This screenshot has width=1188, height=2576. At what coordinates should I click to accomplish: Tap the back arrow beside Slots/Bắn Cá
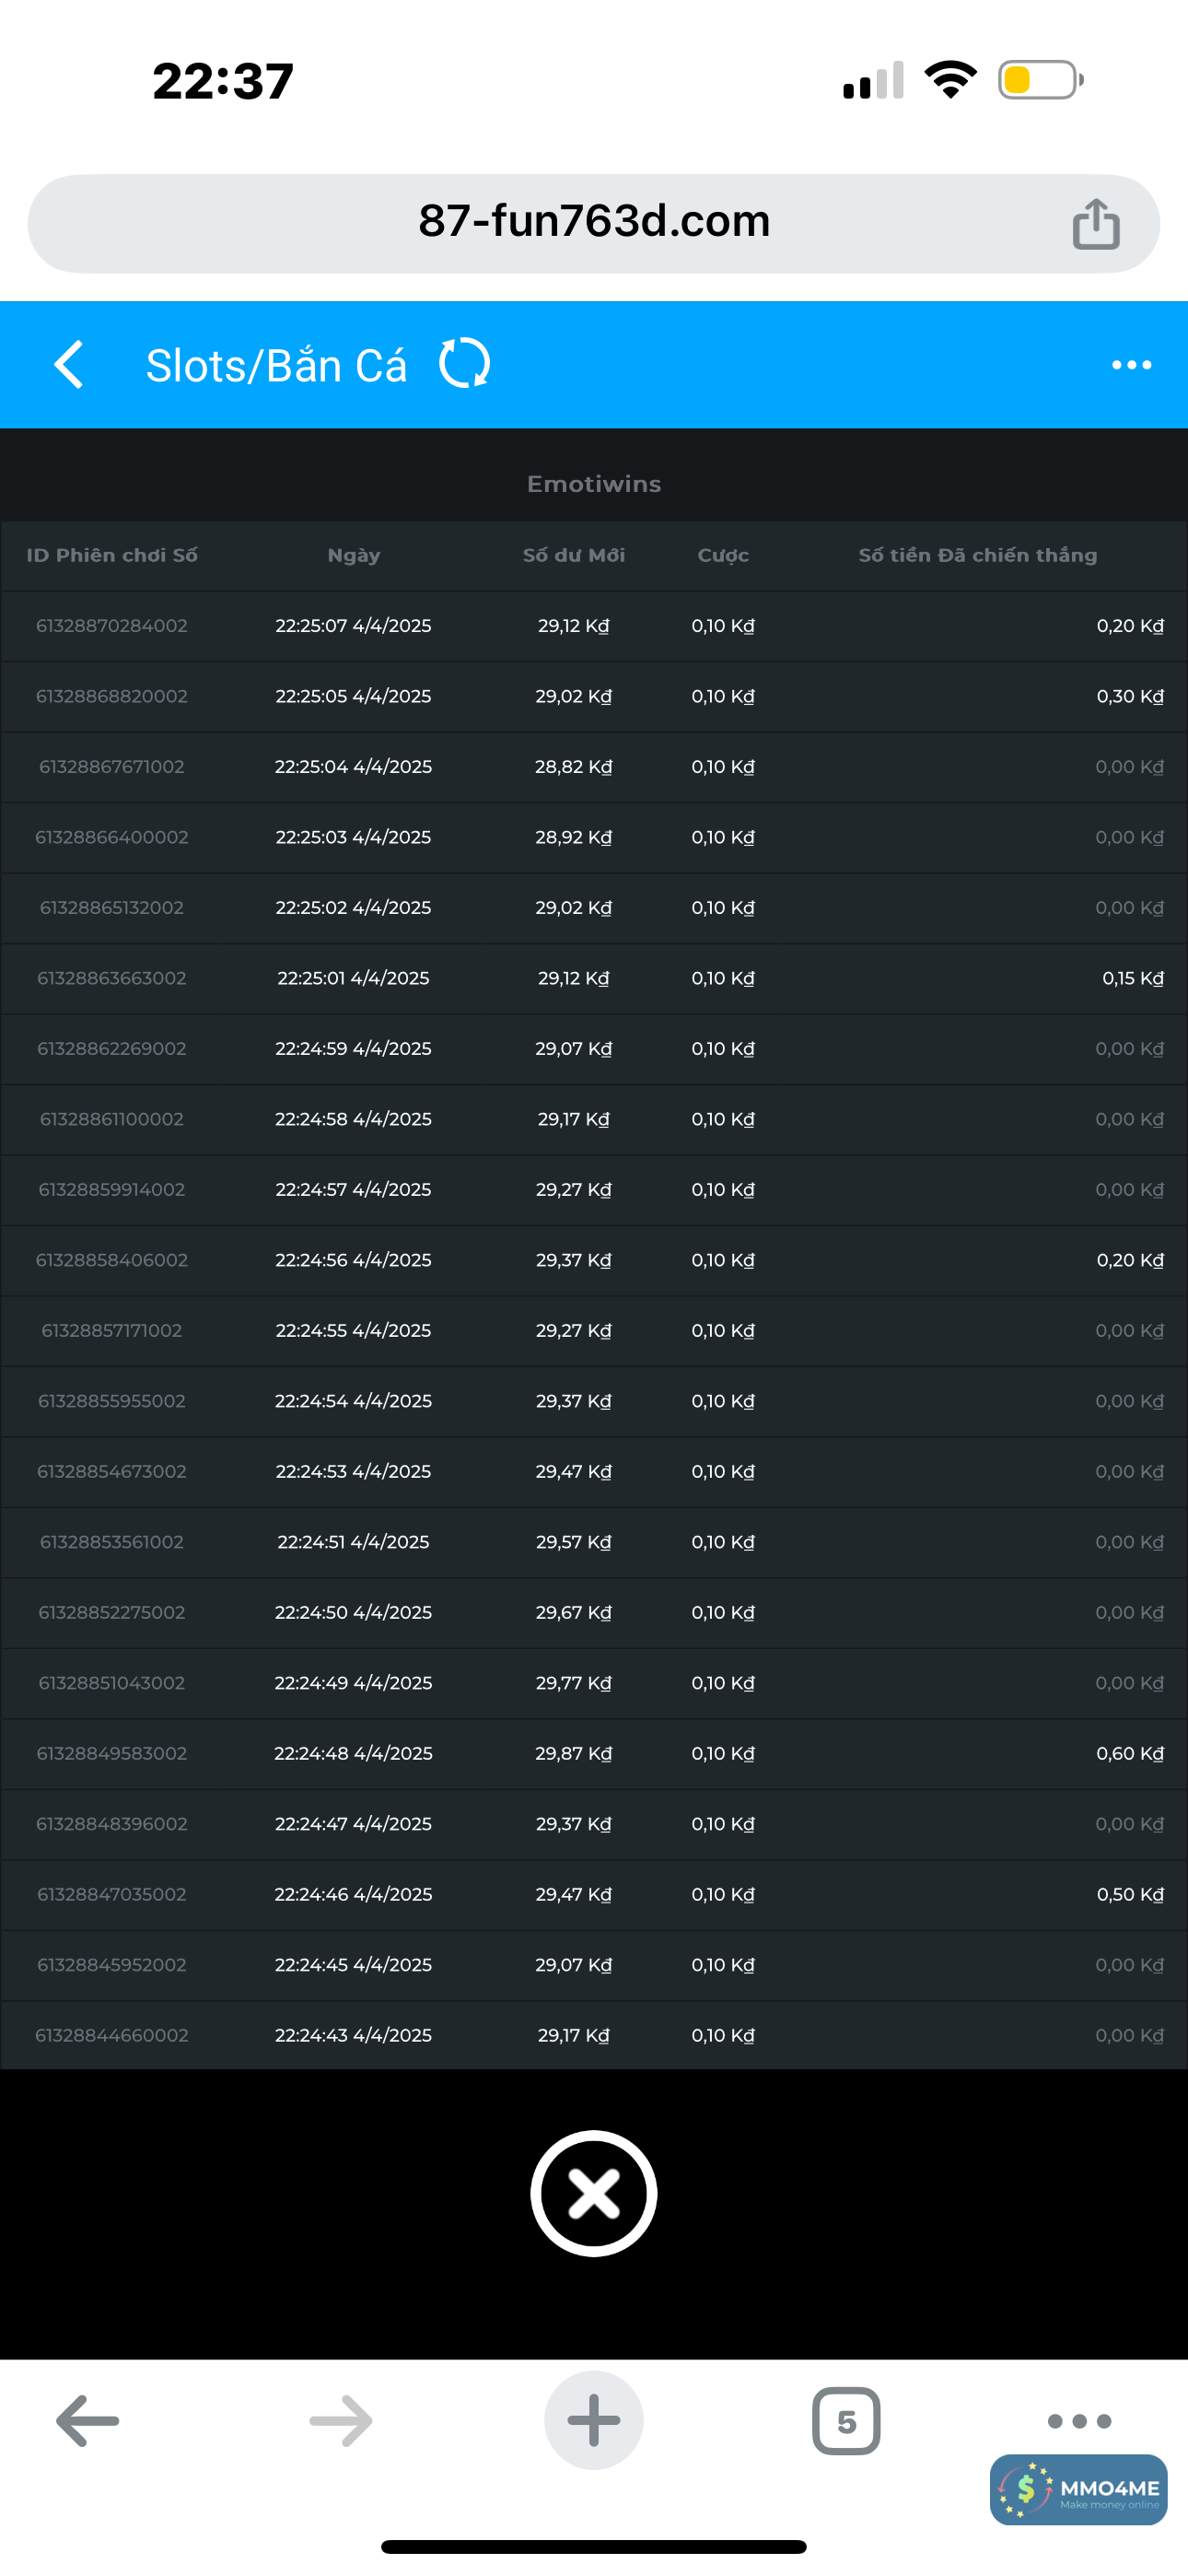[68, 365]
